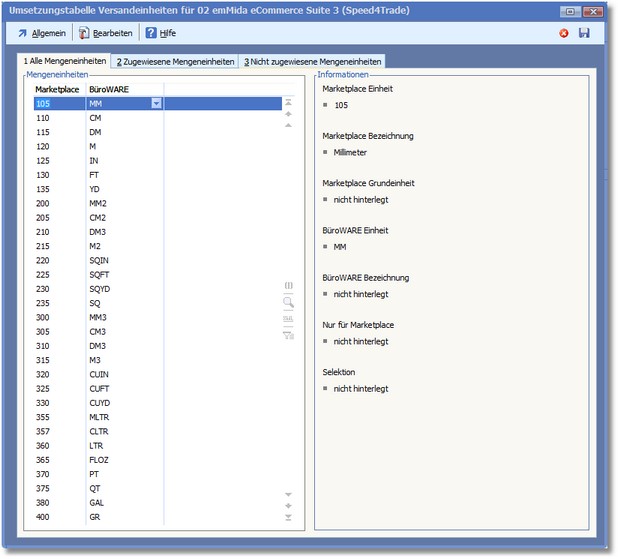Jump to last row with bottom arrow icon

[x=288, y=517]
